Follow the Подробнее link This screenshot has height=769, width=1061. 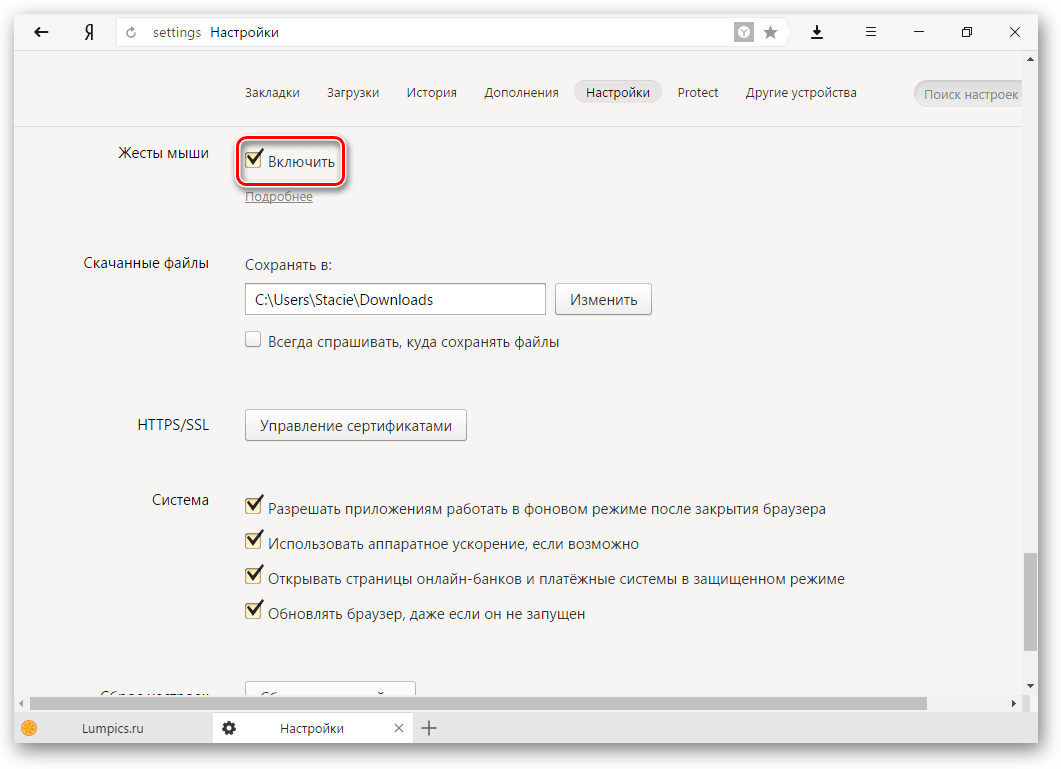coord(279,197)
